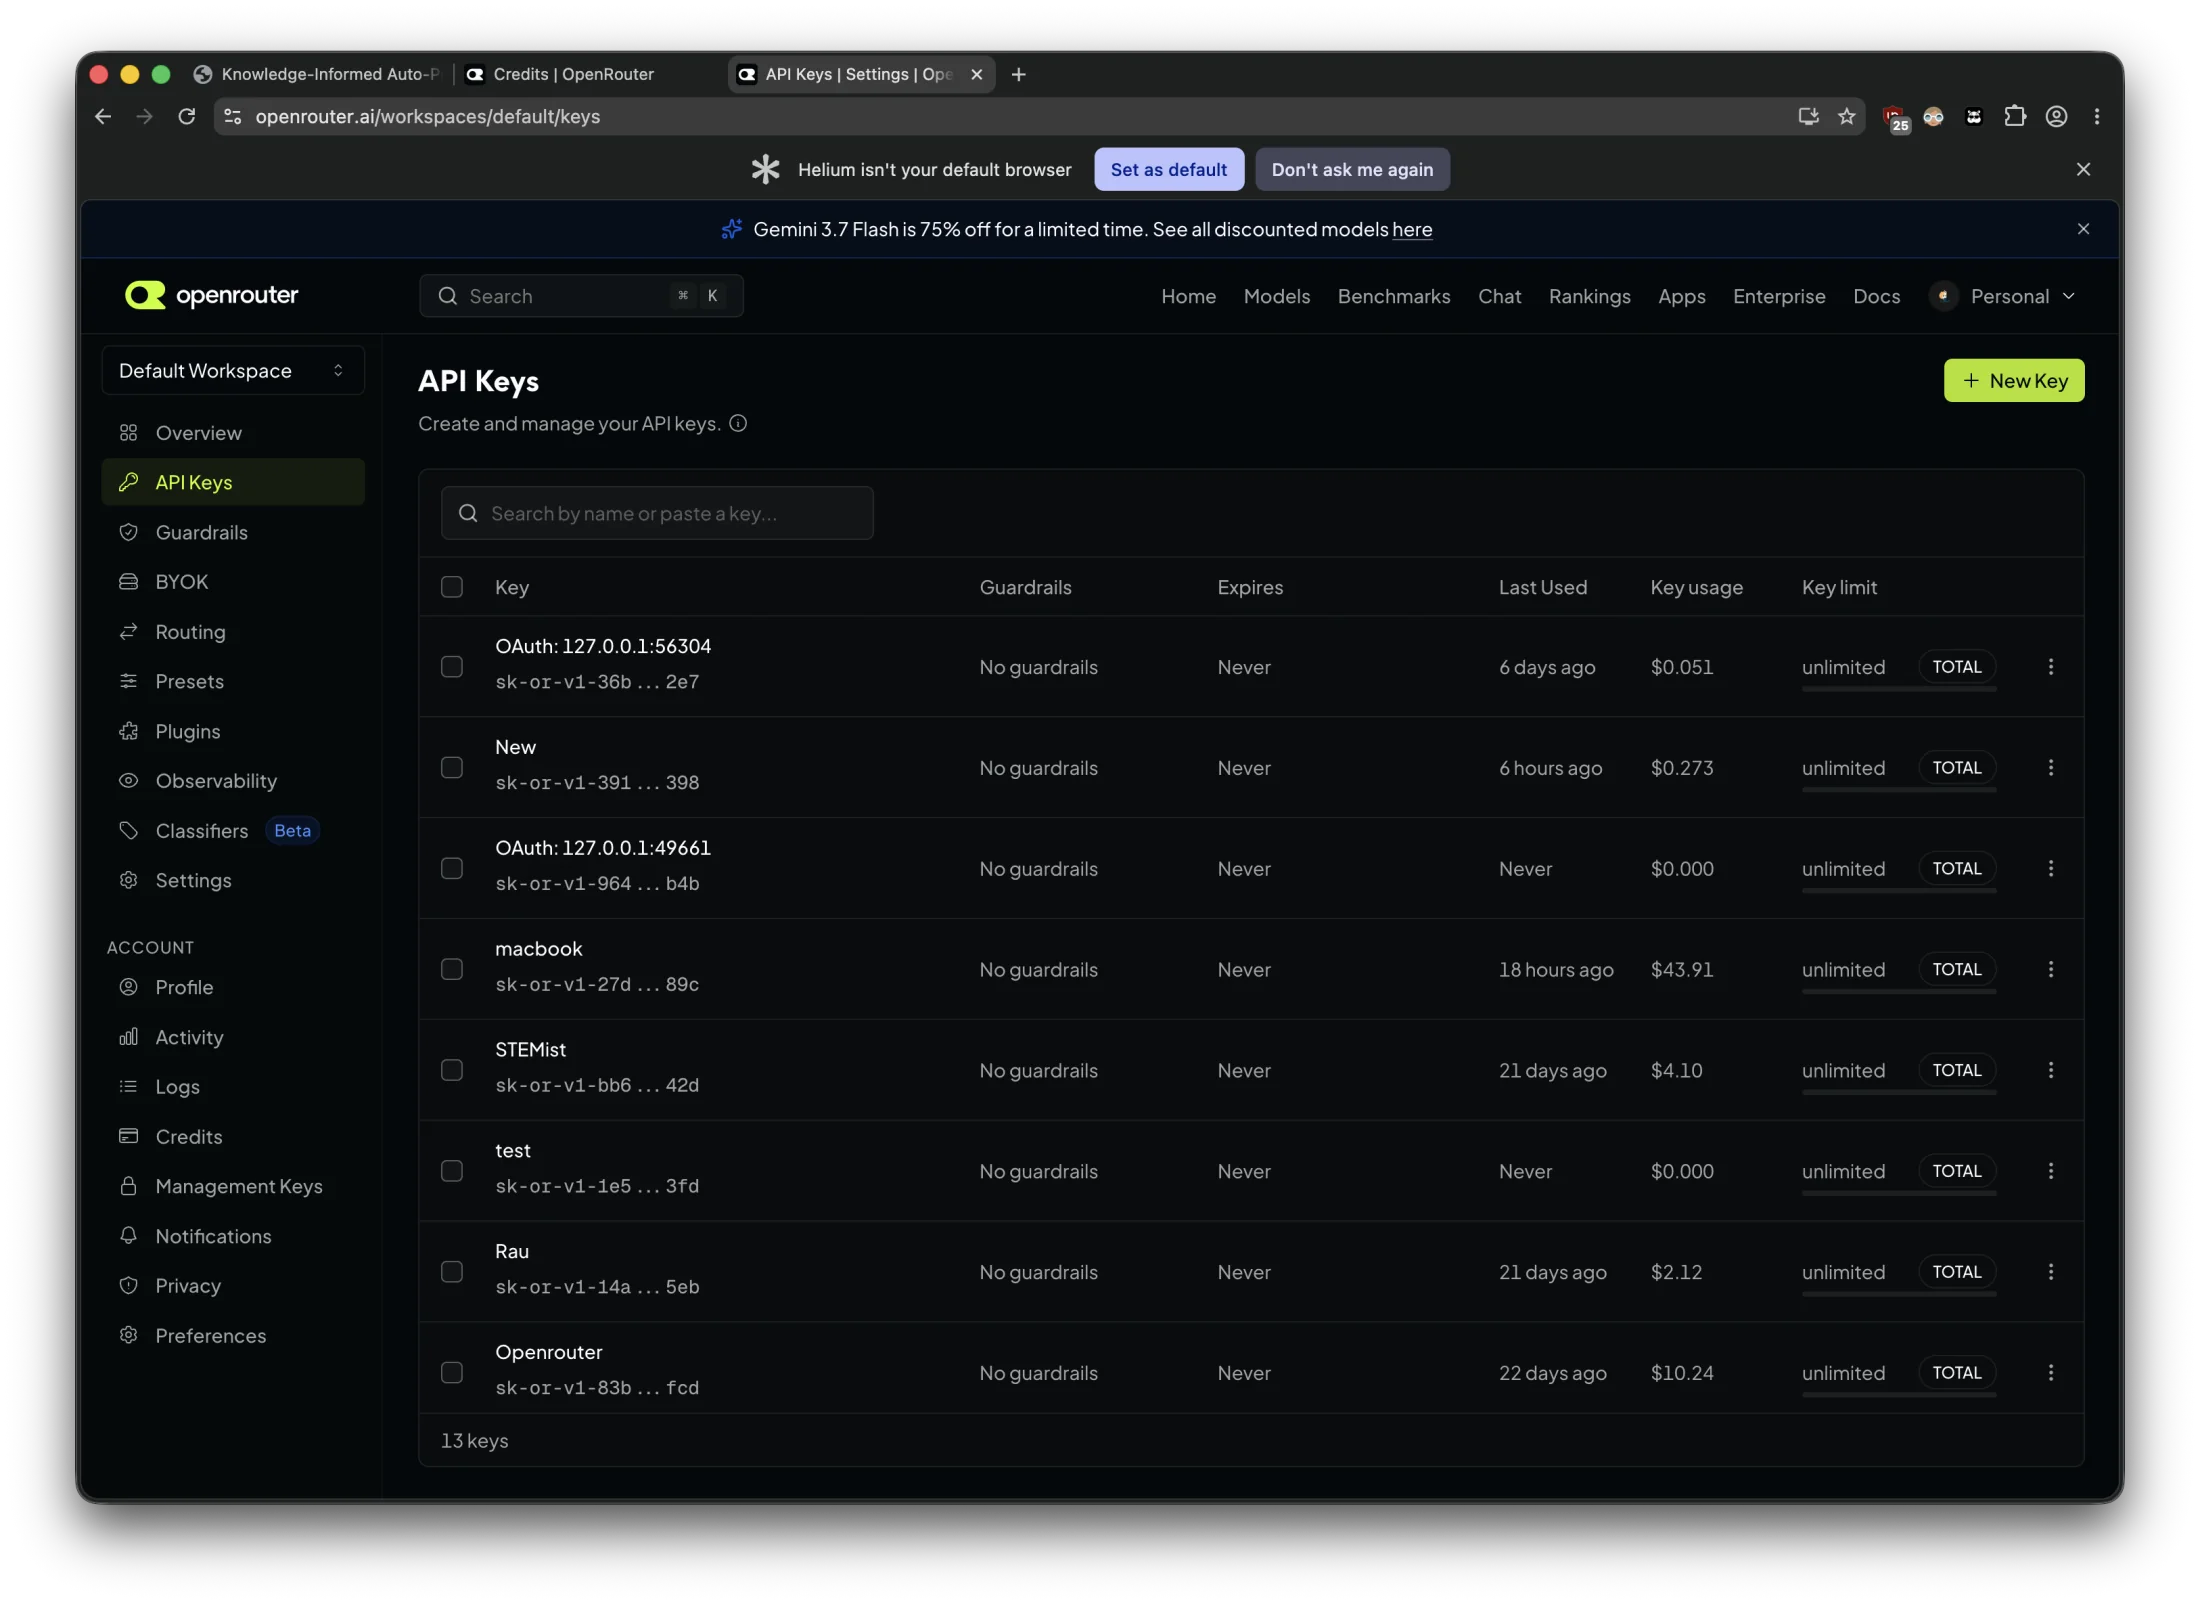Open Notifications bell in sidebar
2200x1604 pixels.
pos(128,1235)
